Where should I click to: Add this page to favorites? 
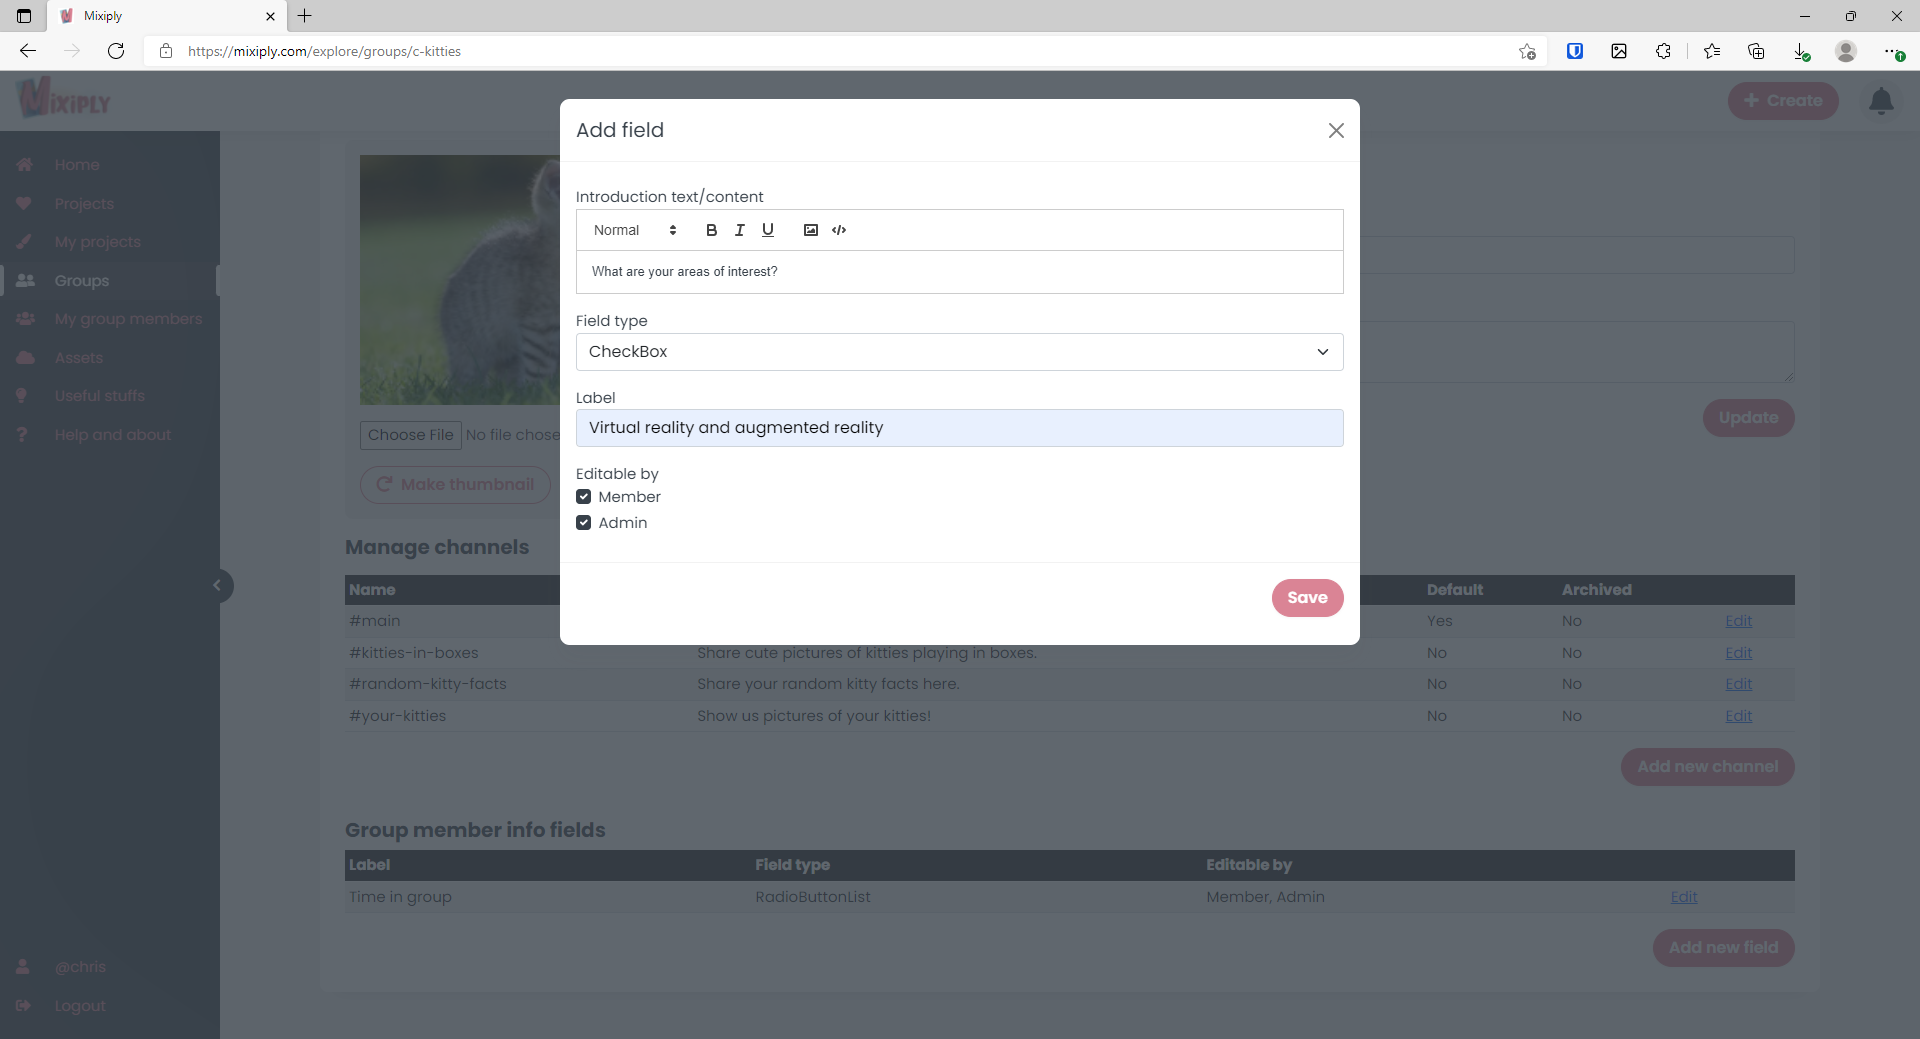click(1527, 51)
